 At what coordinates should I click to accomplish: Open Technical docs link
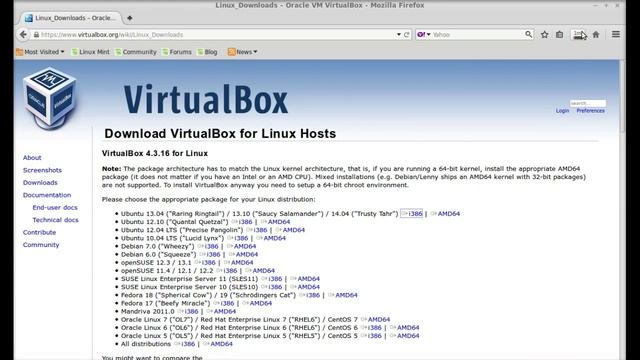point(56,220)
